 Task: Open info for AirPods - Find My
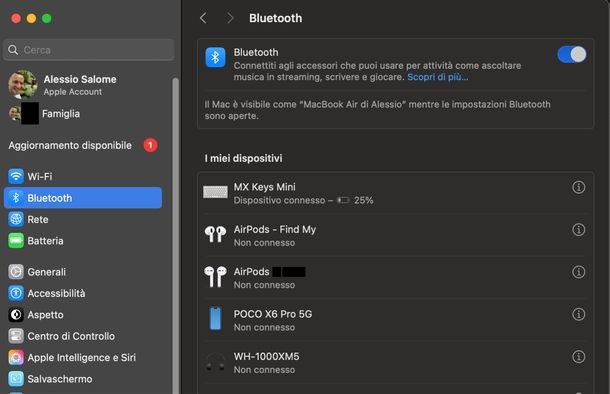[x=578, y=229]
